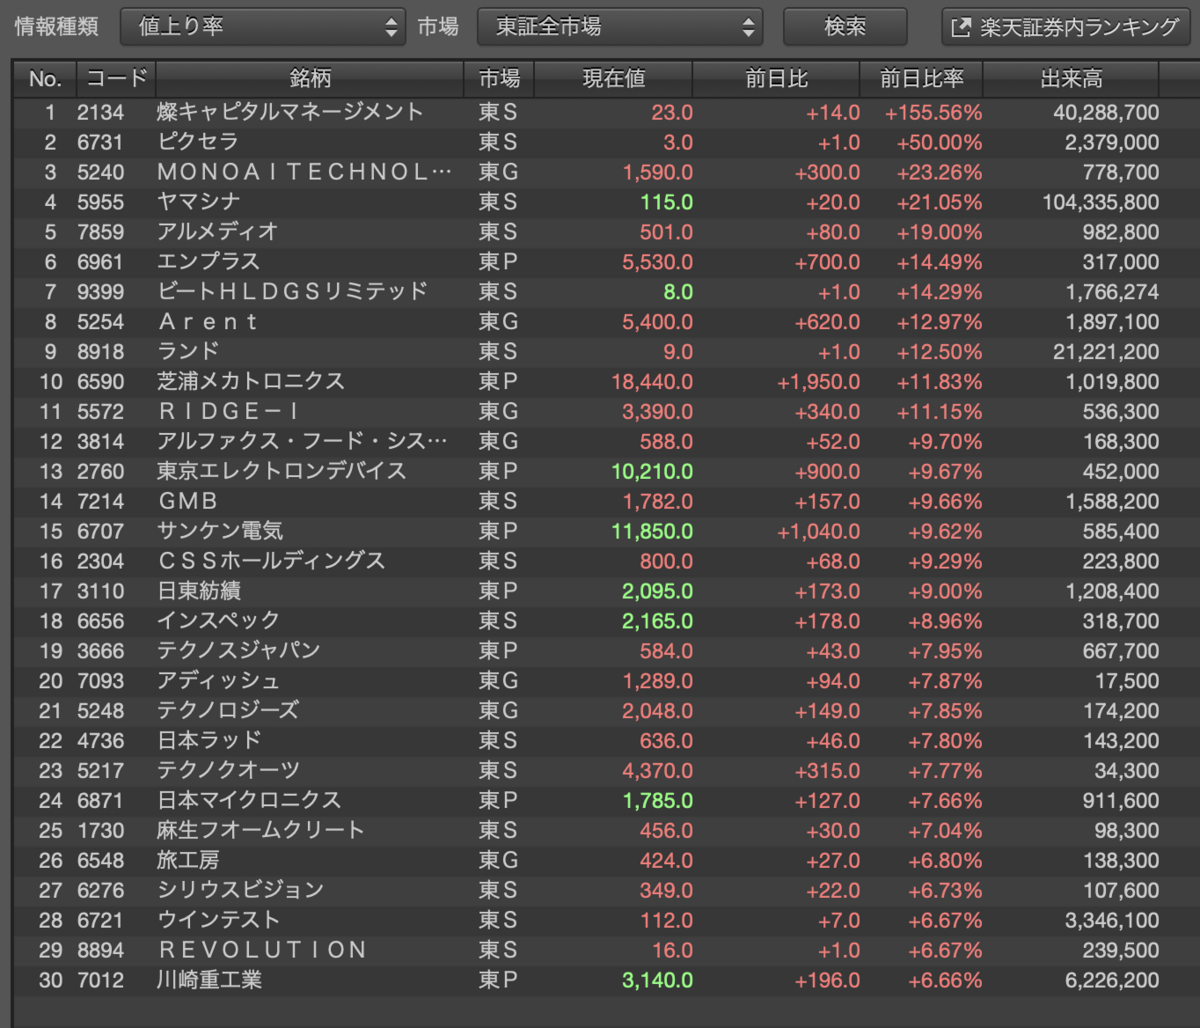This screenshot has width=1200, height=1028.
Task: Select MONOAITECHNOL… stock name
Action: coord(305,172)
